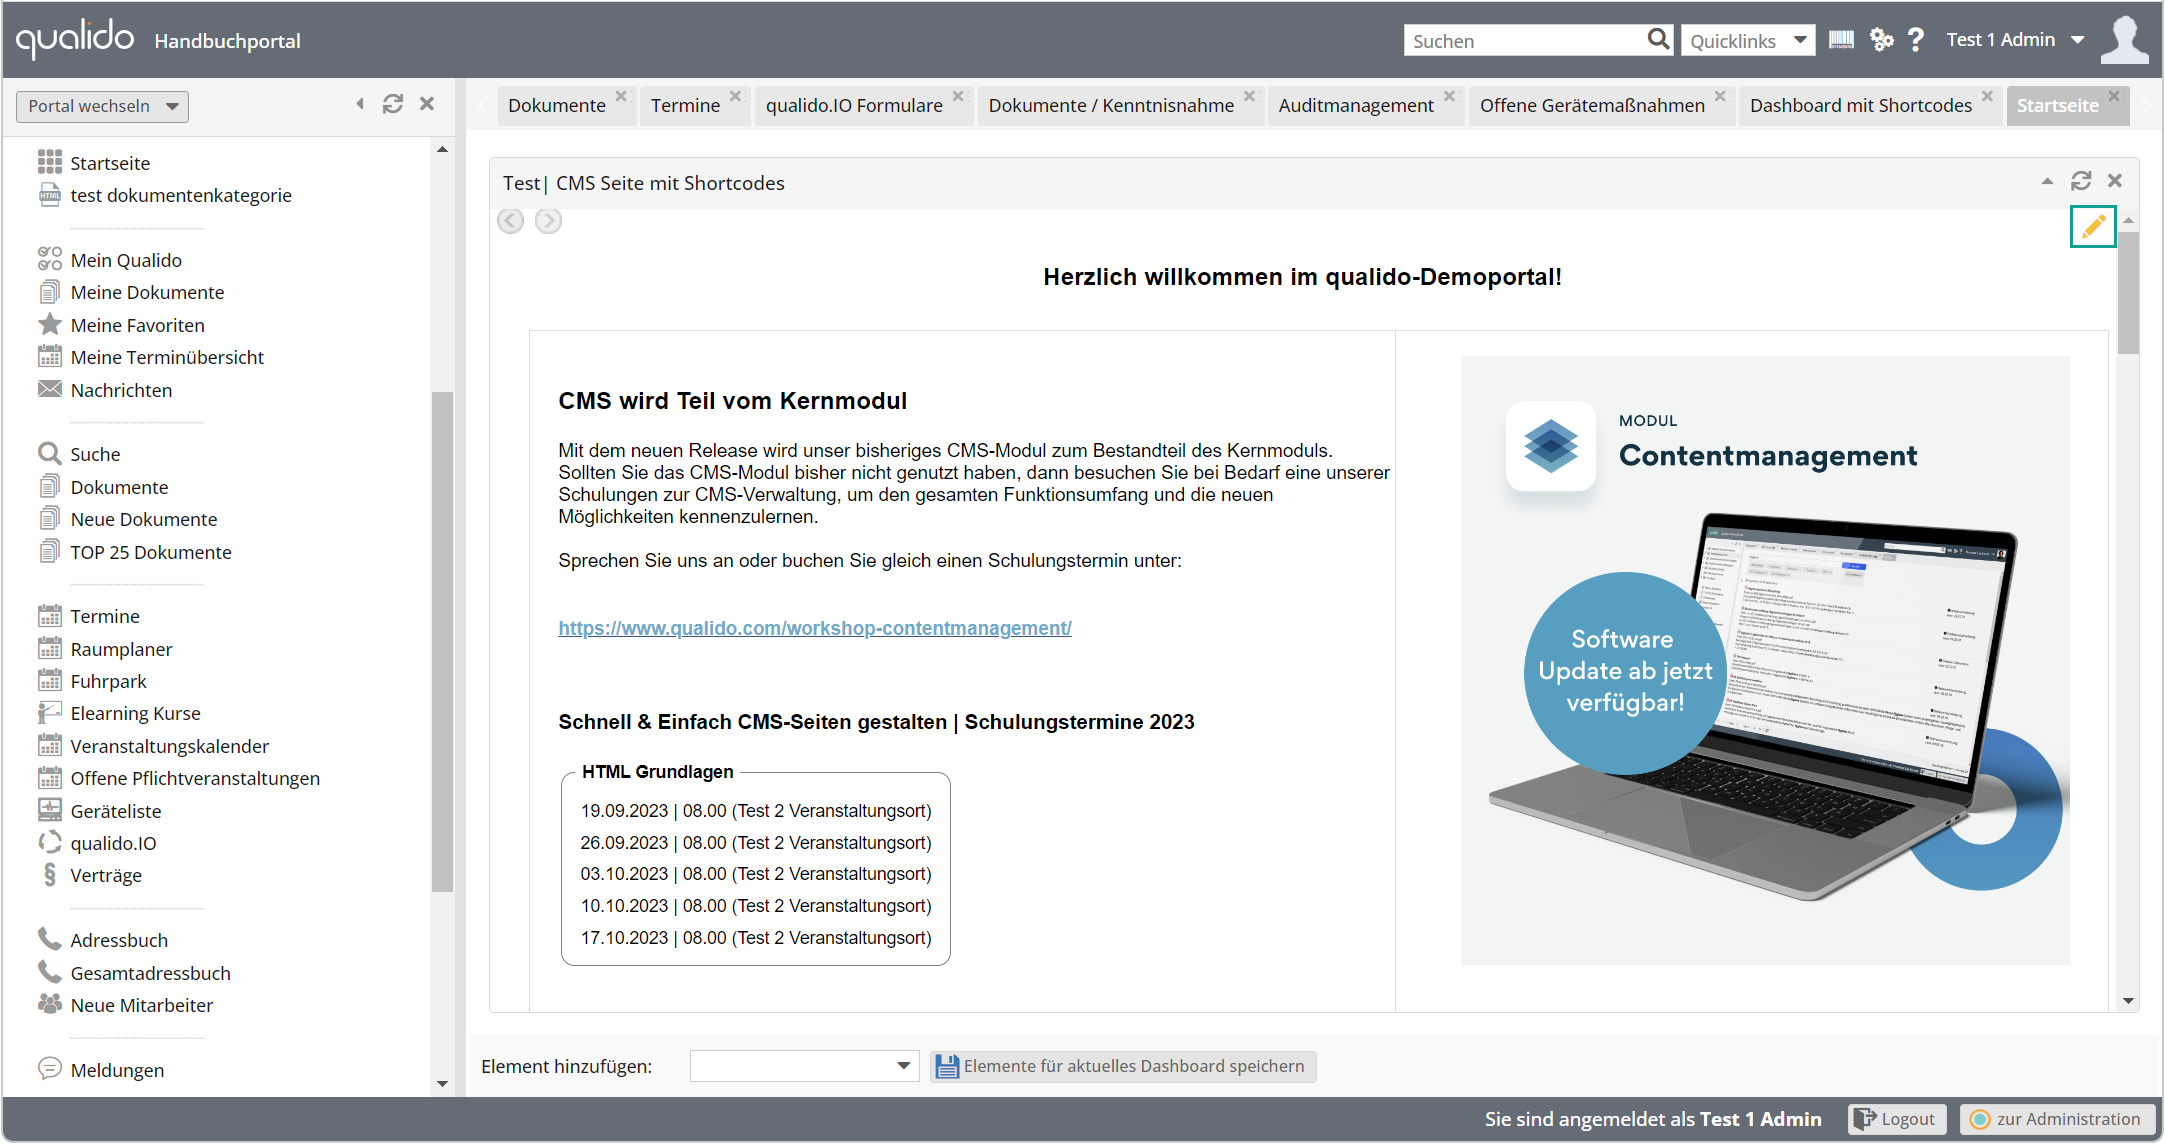
Task: Open the barcode scanner icon
Action: point(1841,39)
